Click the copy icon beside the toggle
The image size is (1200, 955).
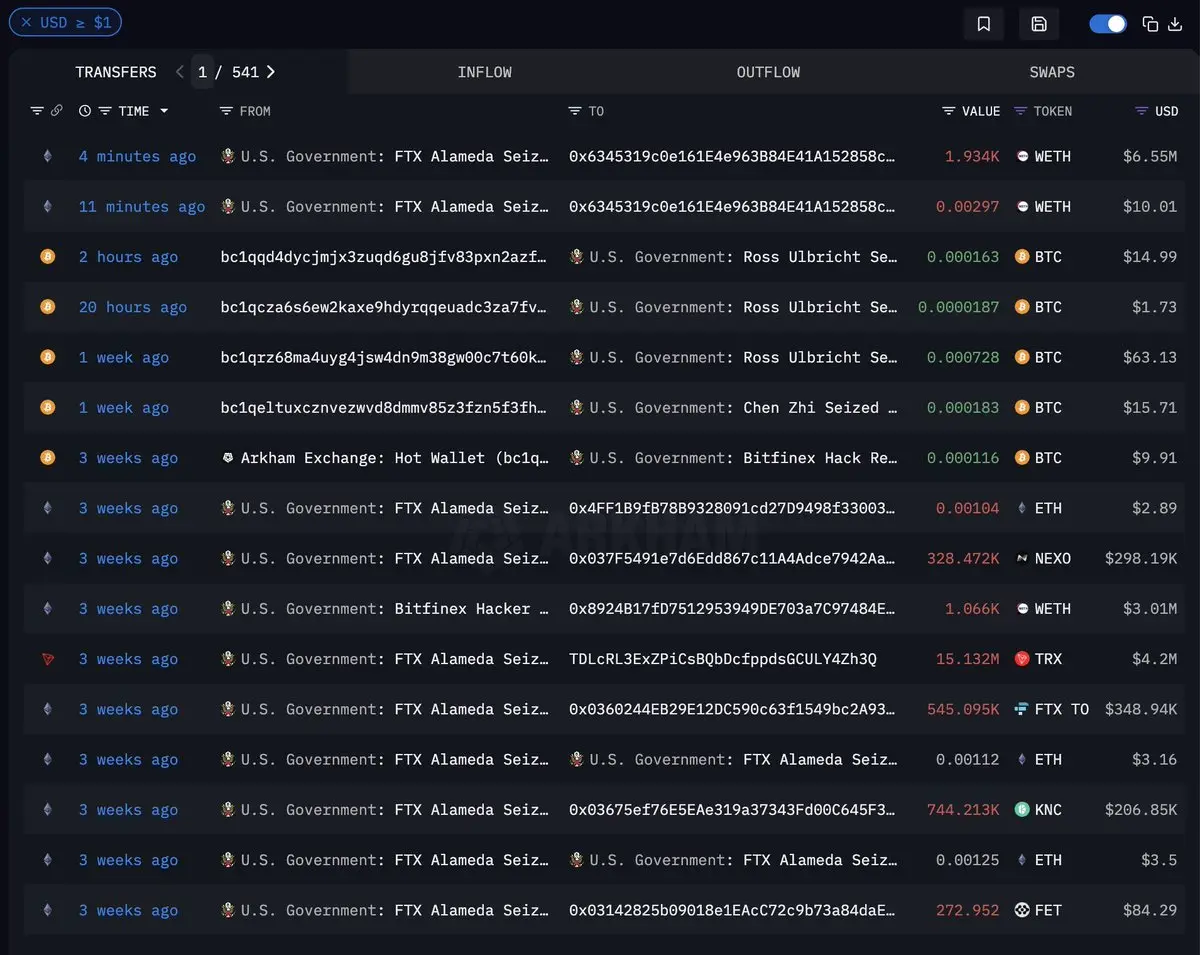click(1150, 24)
